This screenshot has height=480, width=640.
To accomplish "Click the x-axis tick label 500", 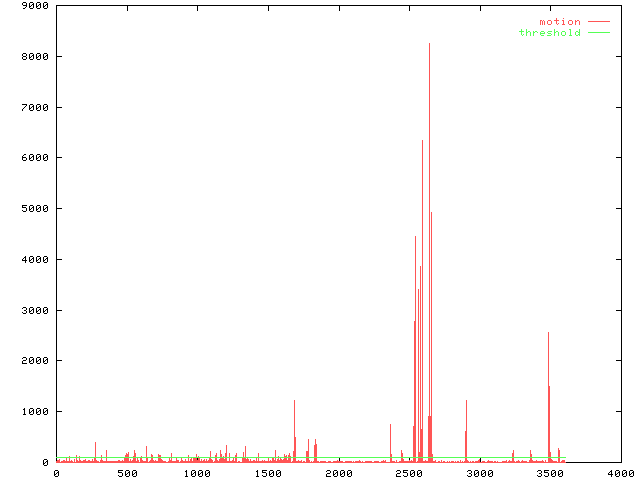I will click(126, 473).
